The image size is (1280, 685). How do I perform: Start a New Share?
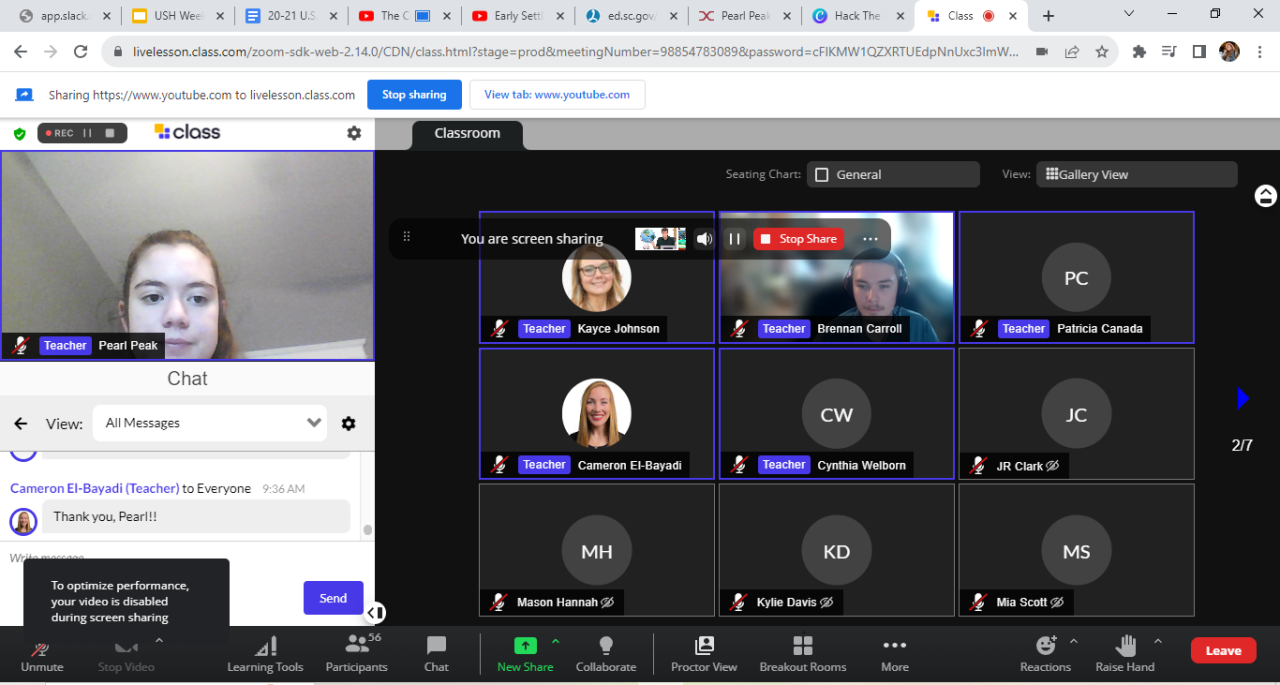coord(525,655)
